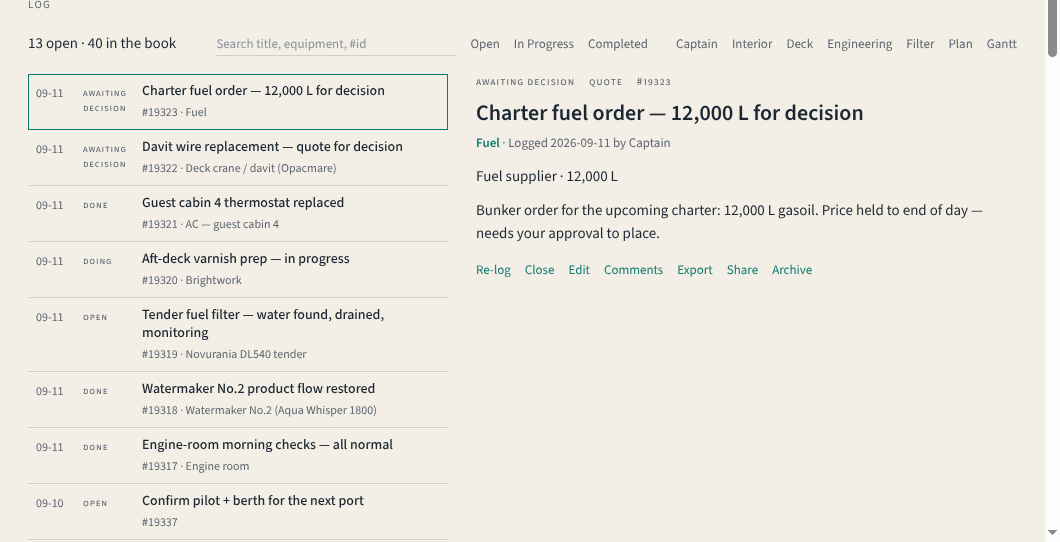Click AWAITING DECISION tag in detail header
Viewport: 1060px width, 542px height.
coord(525,82)
